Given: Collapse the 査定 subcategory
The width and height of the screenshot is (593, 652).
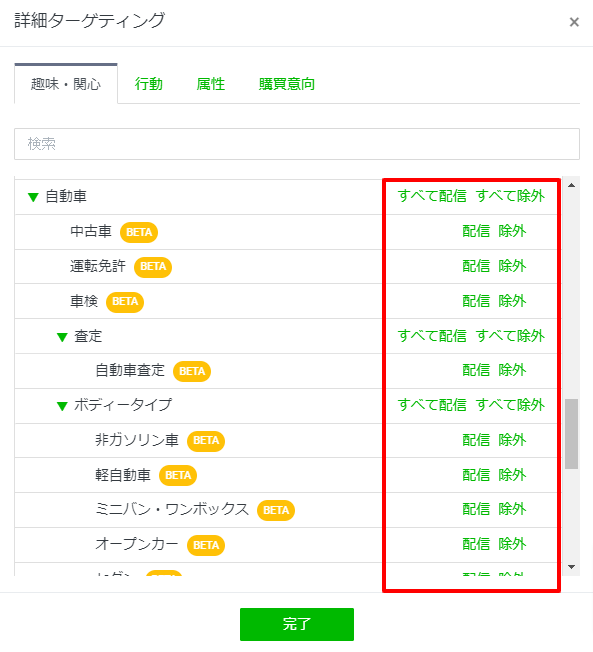Looking at the screenshot, I should (62, 337).
